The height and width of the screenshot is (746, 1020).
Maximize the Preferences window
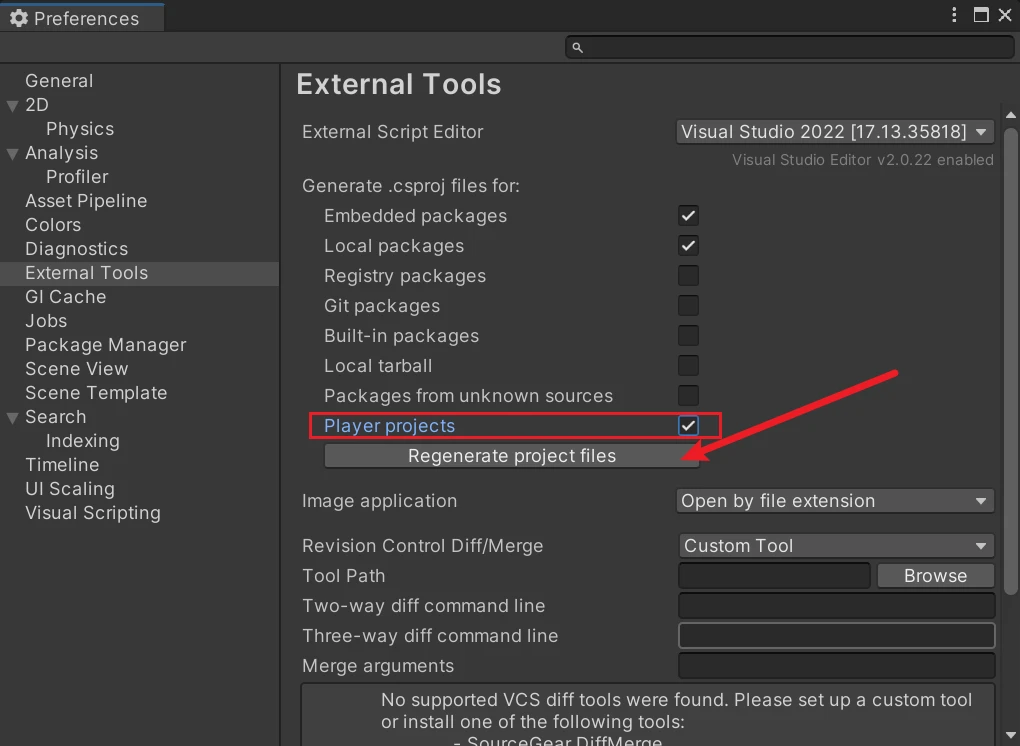pos(981,15)
